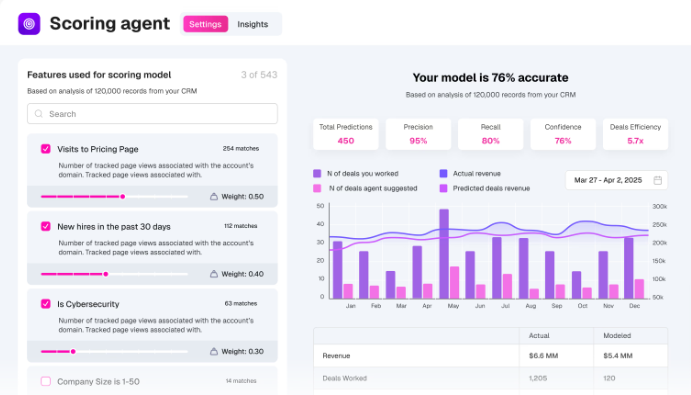This screenshot has width=691, height=395.
Task: Click the '14 matches' label
Action: coord(241,381)
